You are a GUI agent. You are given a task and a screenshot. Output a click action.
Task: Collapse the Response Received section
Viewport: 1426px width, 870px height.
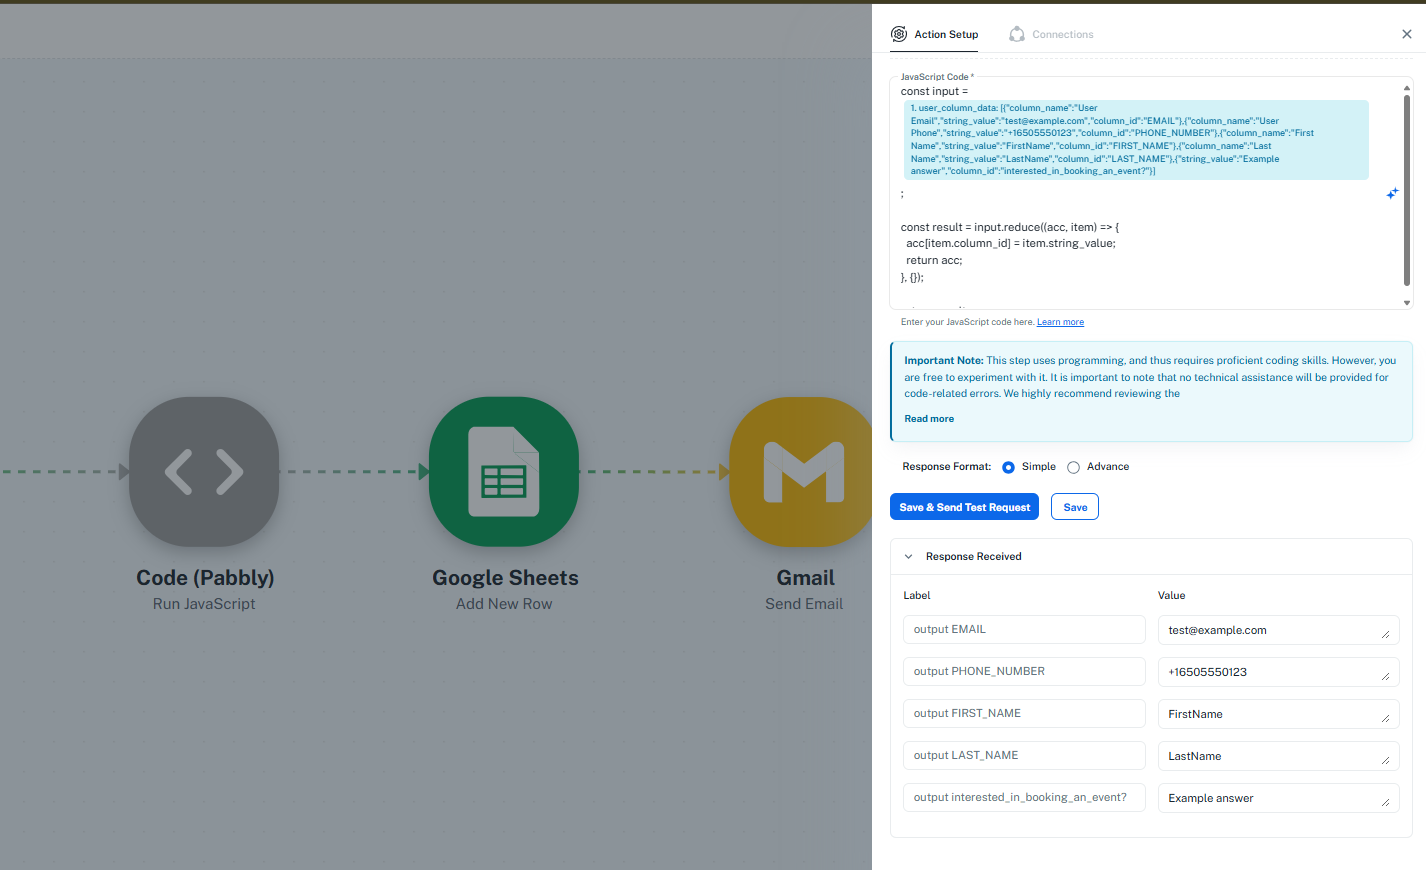coord(909,557)
